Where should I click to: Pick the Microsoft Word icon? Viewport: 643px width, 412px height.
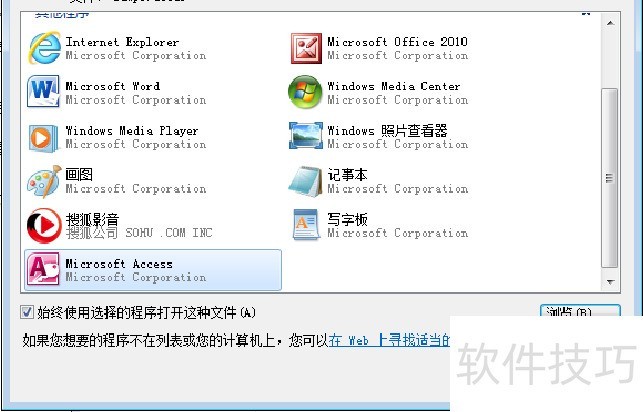[43, 91]
